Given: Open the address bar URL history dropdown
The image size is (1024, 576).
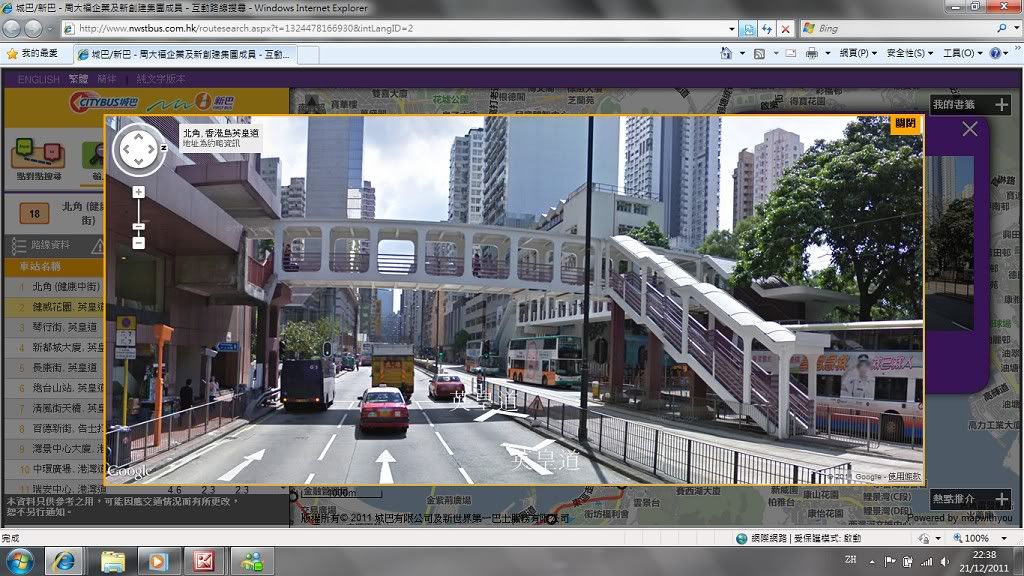Looking at the screenshot, I should 731,29.
